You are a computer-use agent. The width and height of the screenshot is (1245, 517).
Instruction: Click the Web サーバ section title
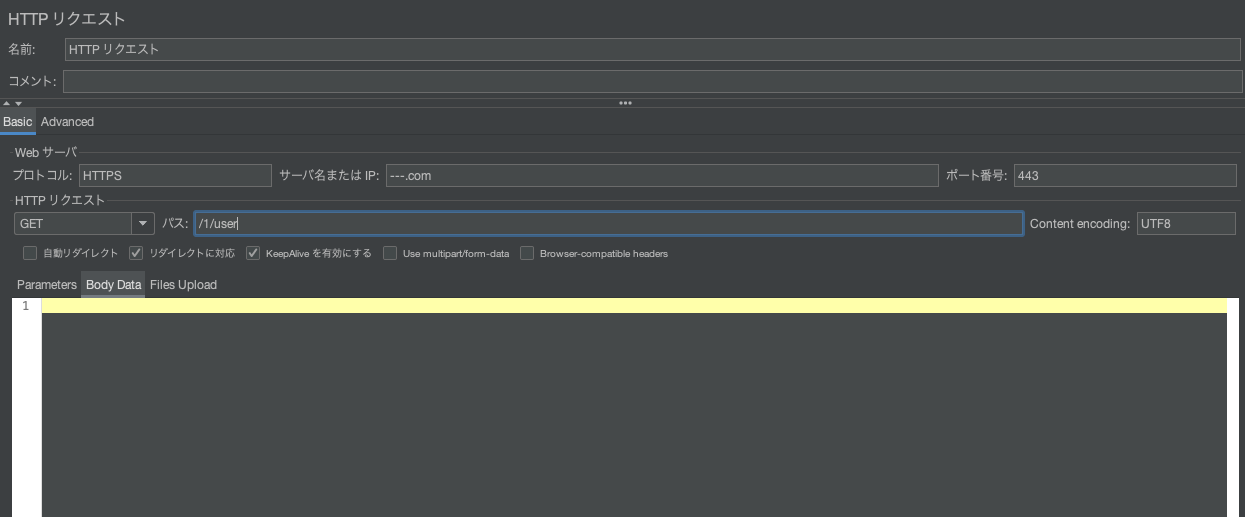point(46,152)
